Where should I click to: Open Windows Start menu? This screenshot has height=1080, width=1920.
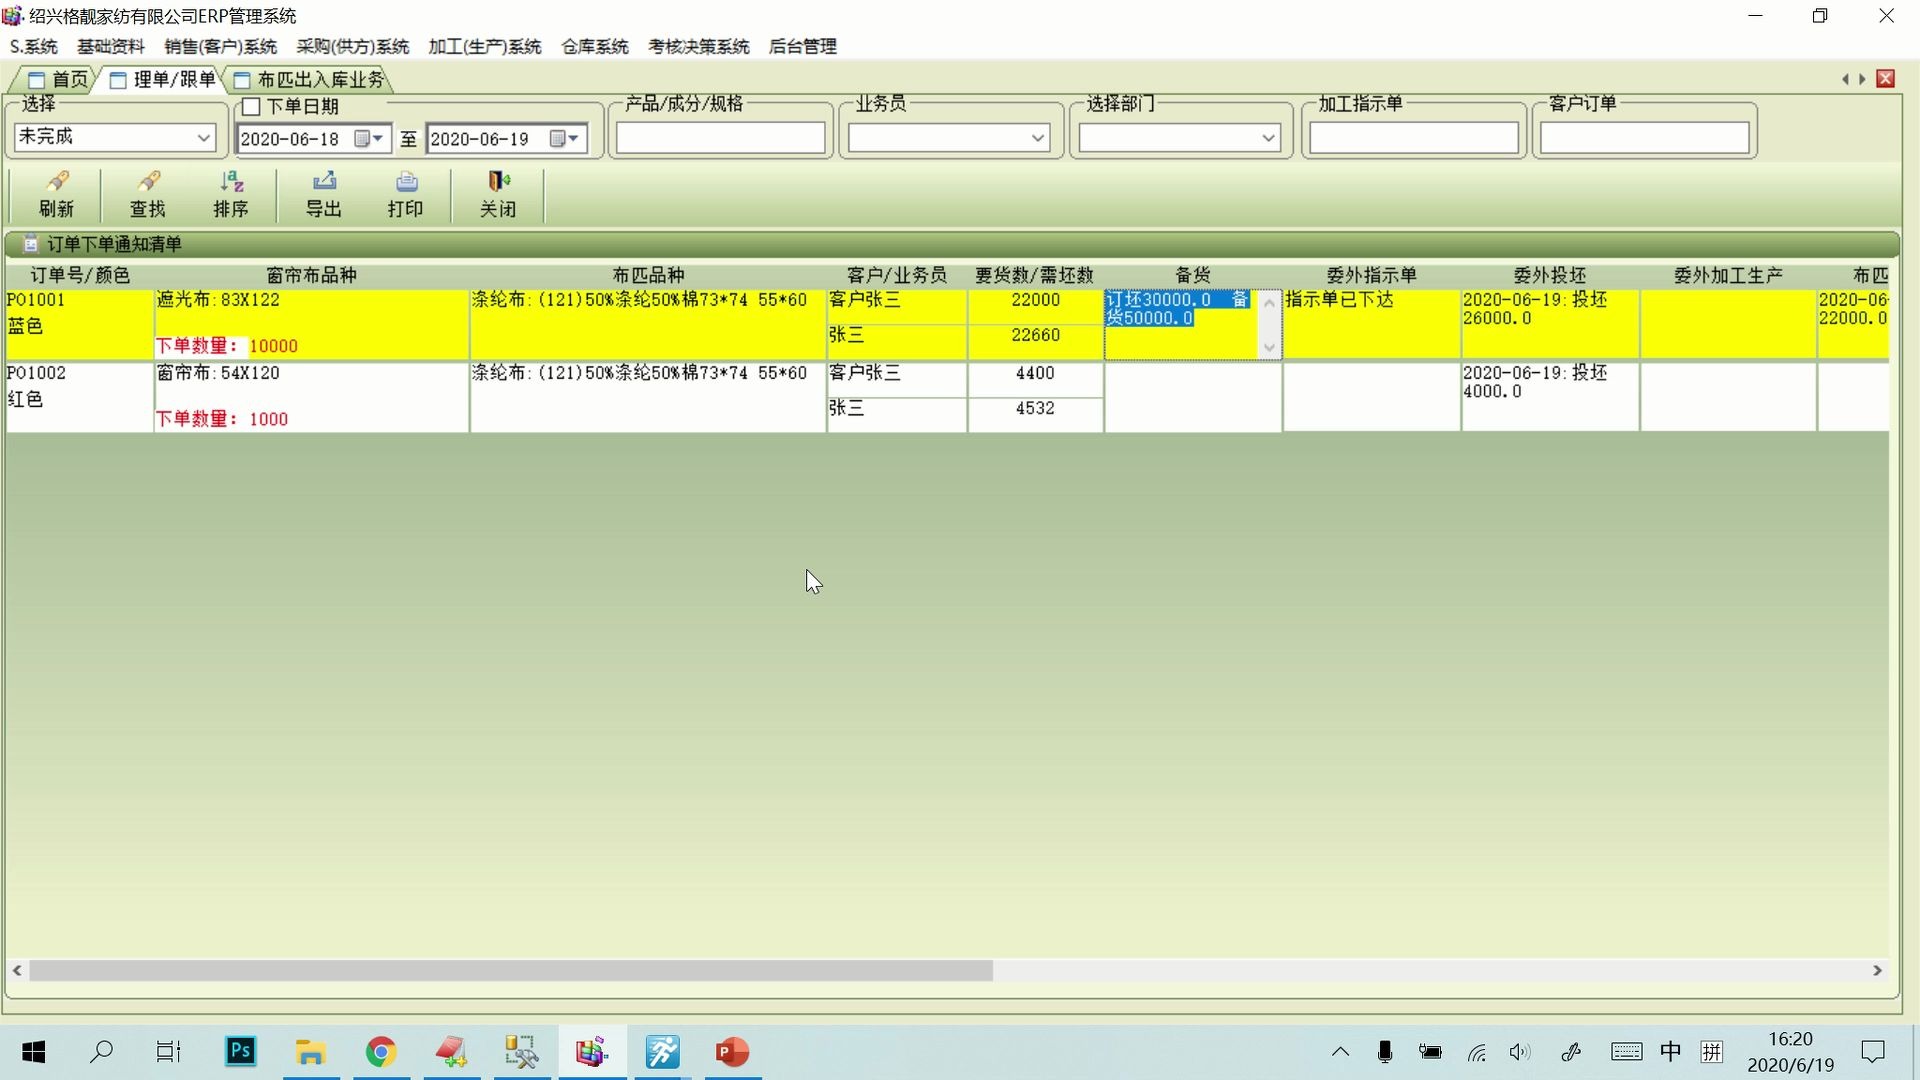34,1052
